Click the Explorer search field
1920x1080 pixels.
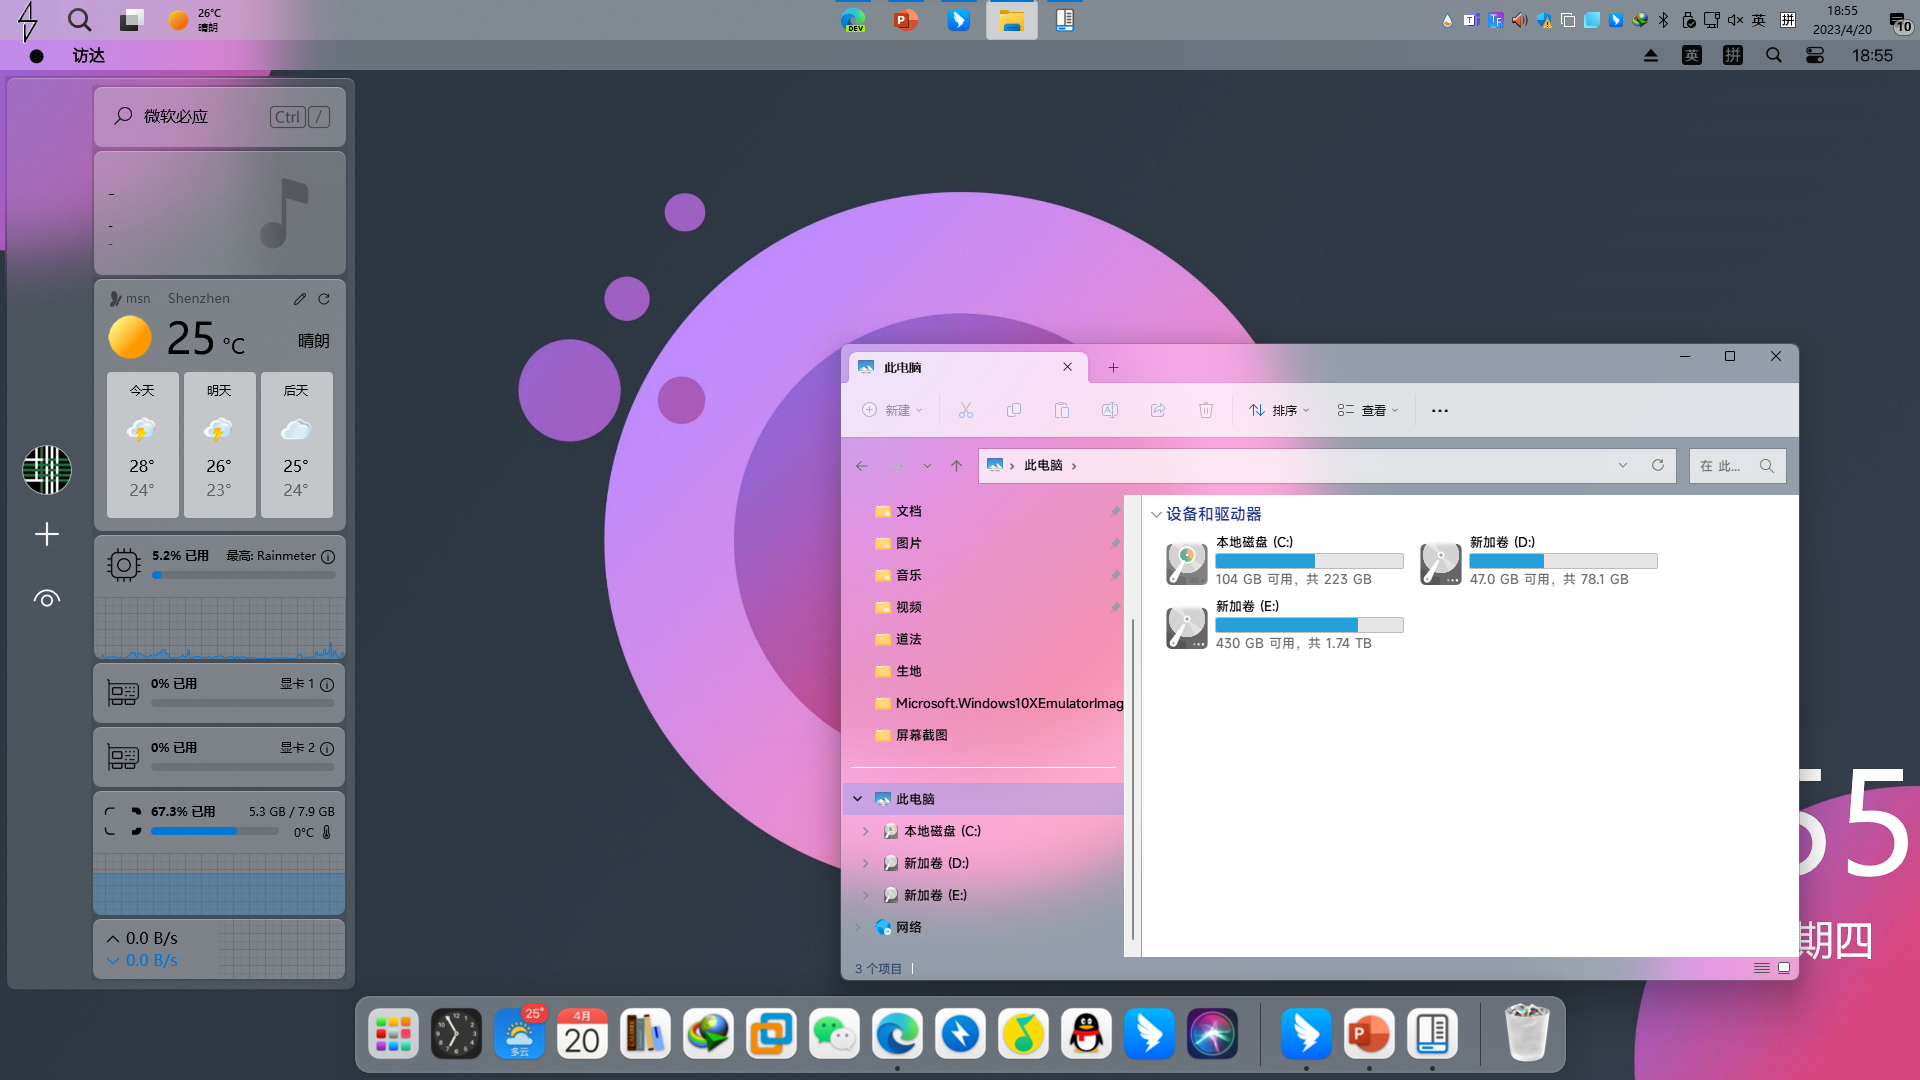tap(1737, 466)
